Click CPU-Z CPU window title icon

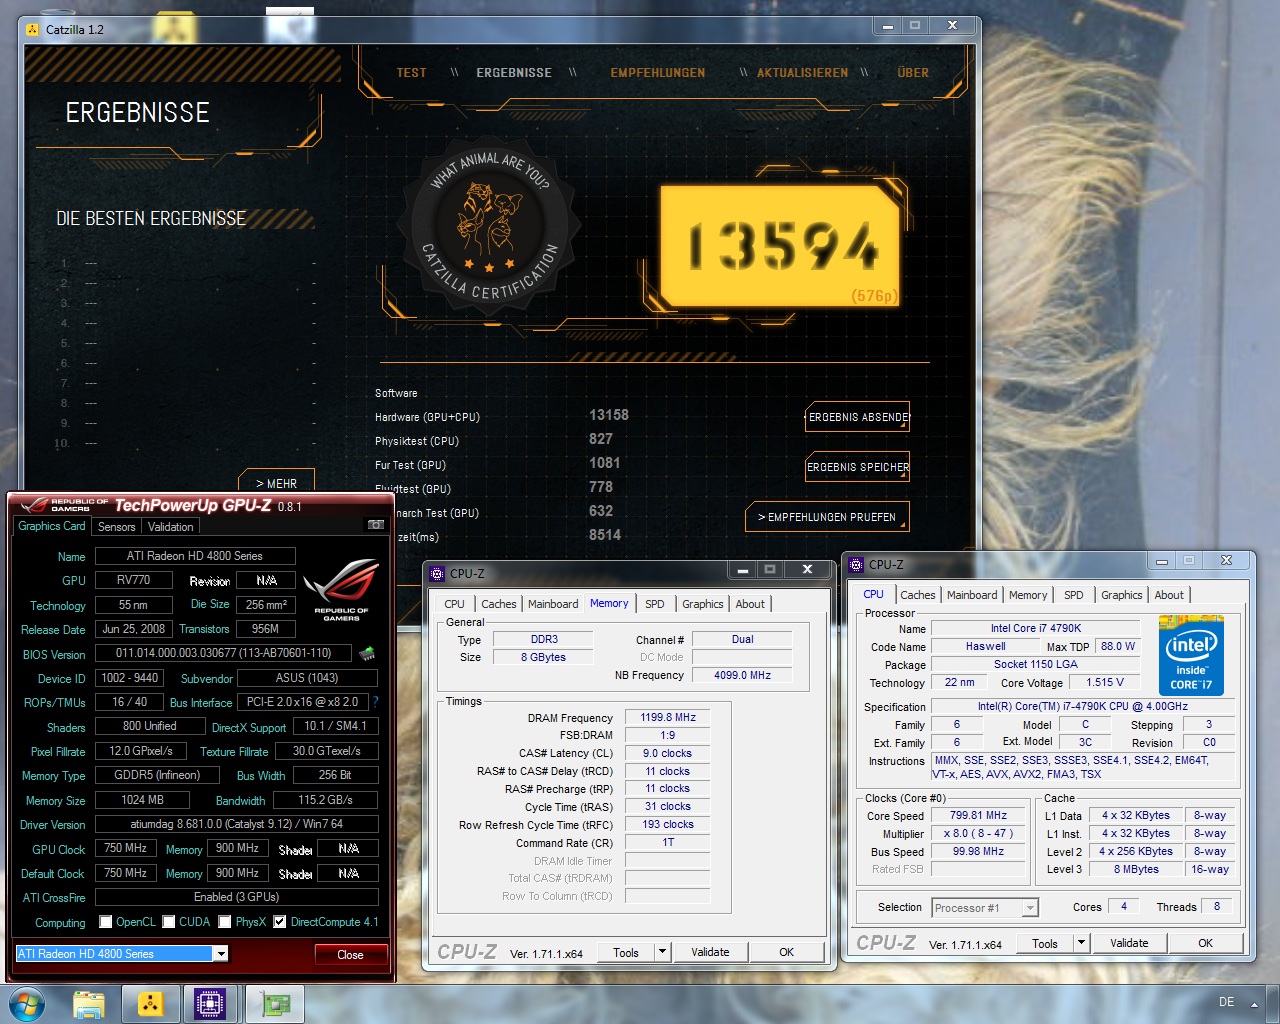(856, 564)
